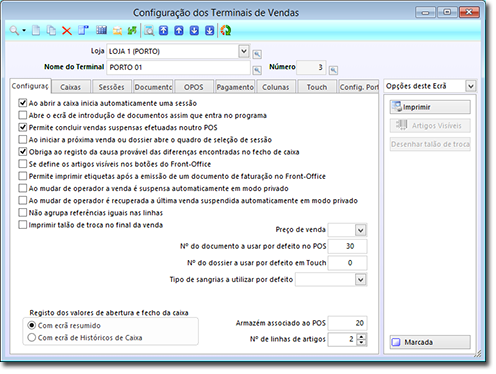496x374 pixels.
Task: Switch to the Pagamento tab
Action: click(x=235, y=87)
